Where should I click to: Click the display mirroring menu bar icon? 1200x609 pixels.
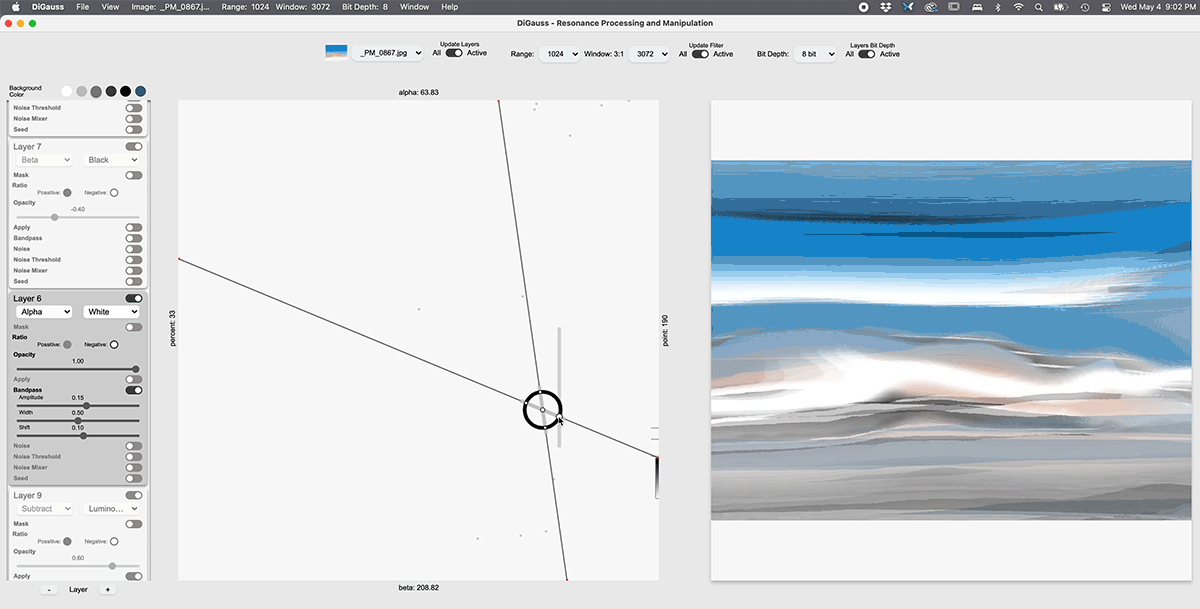pos(955,7)
